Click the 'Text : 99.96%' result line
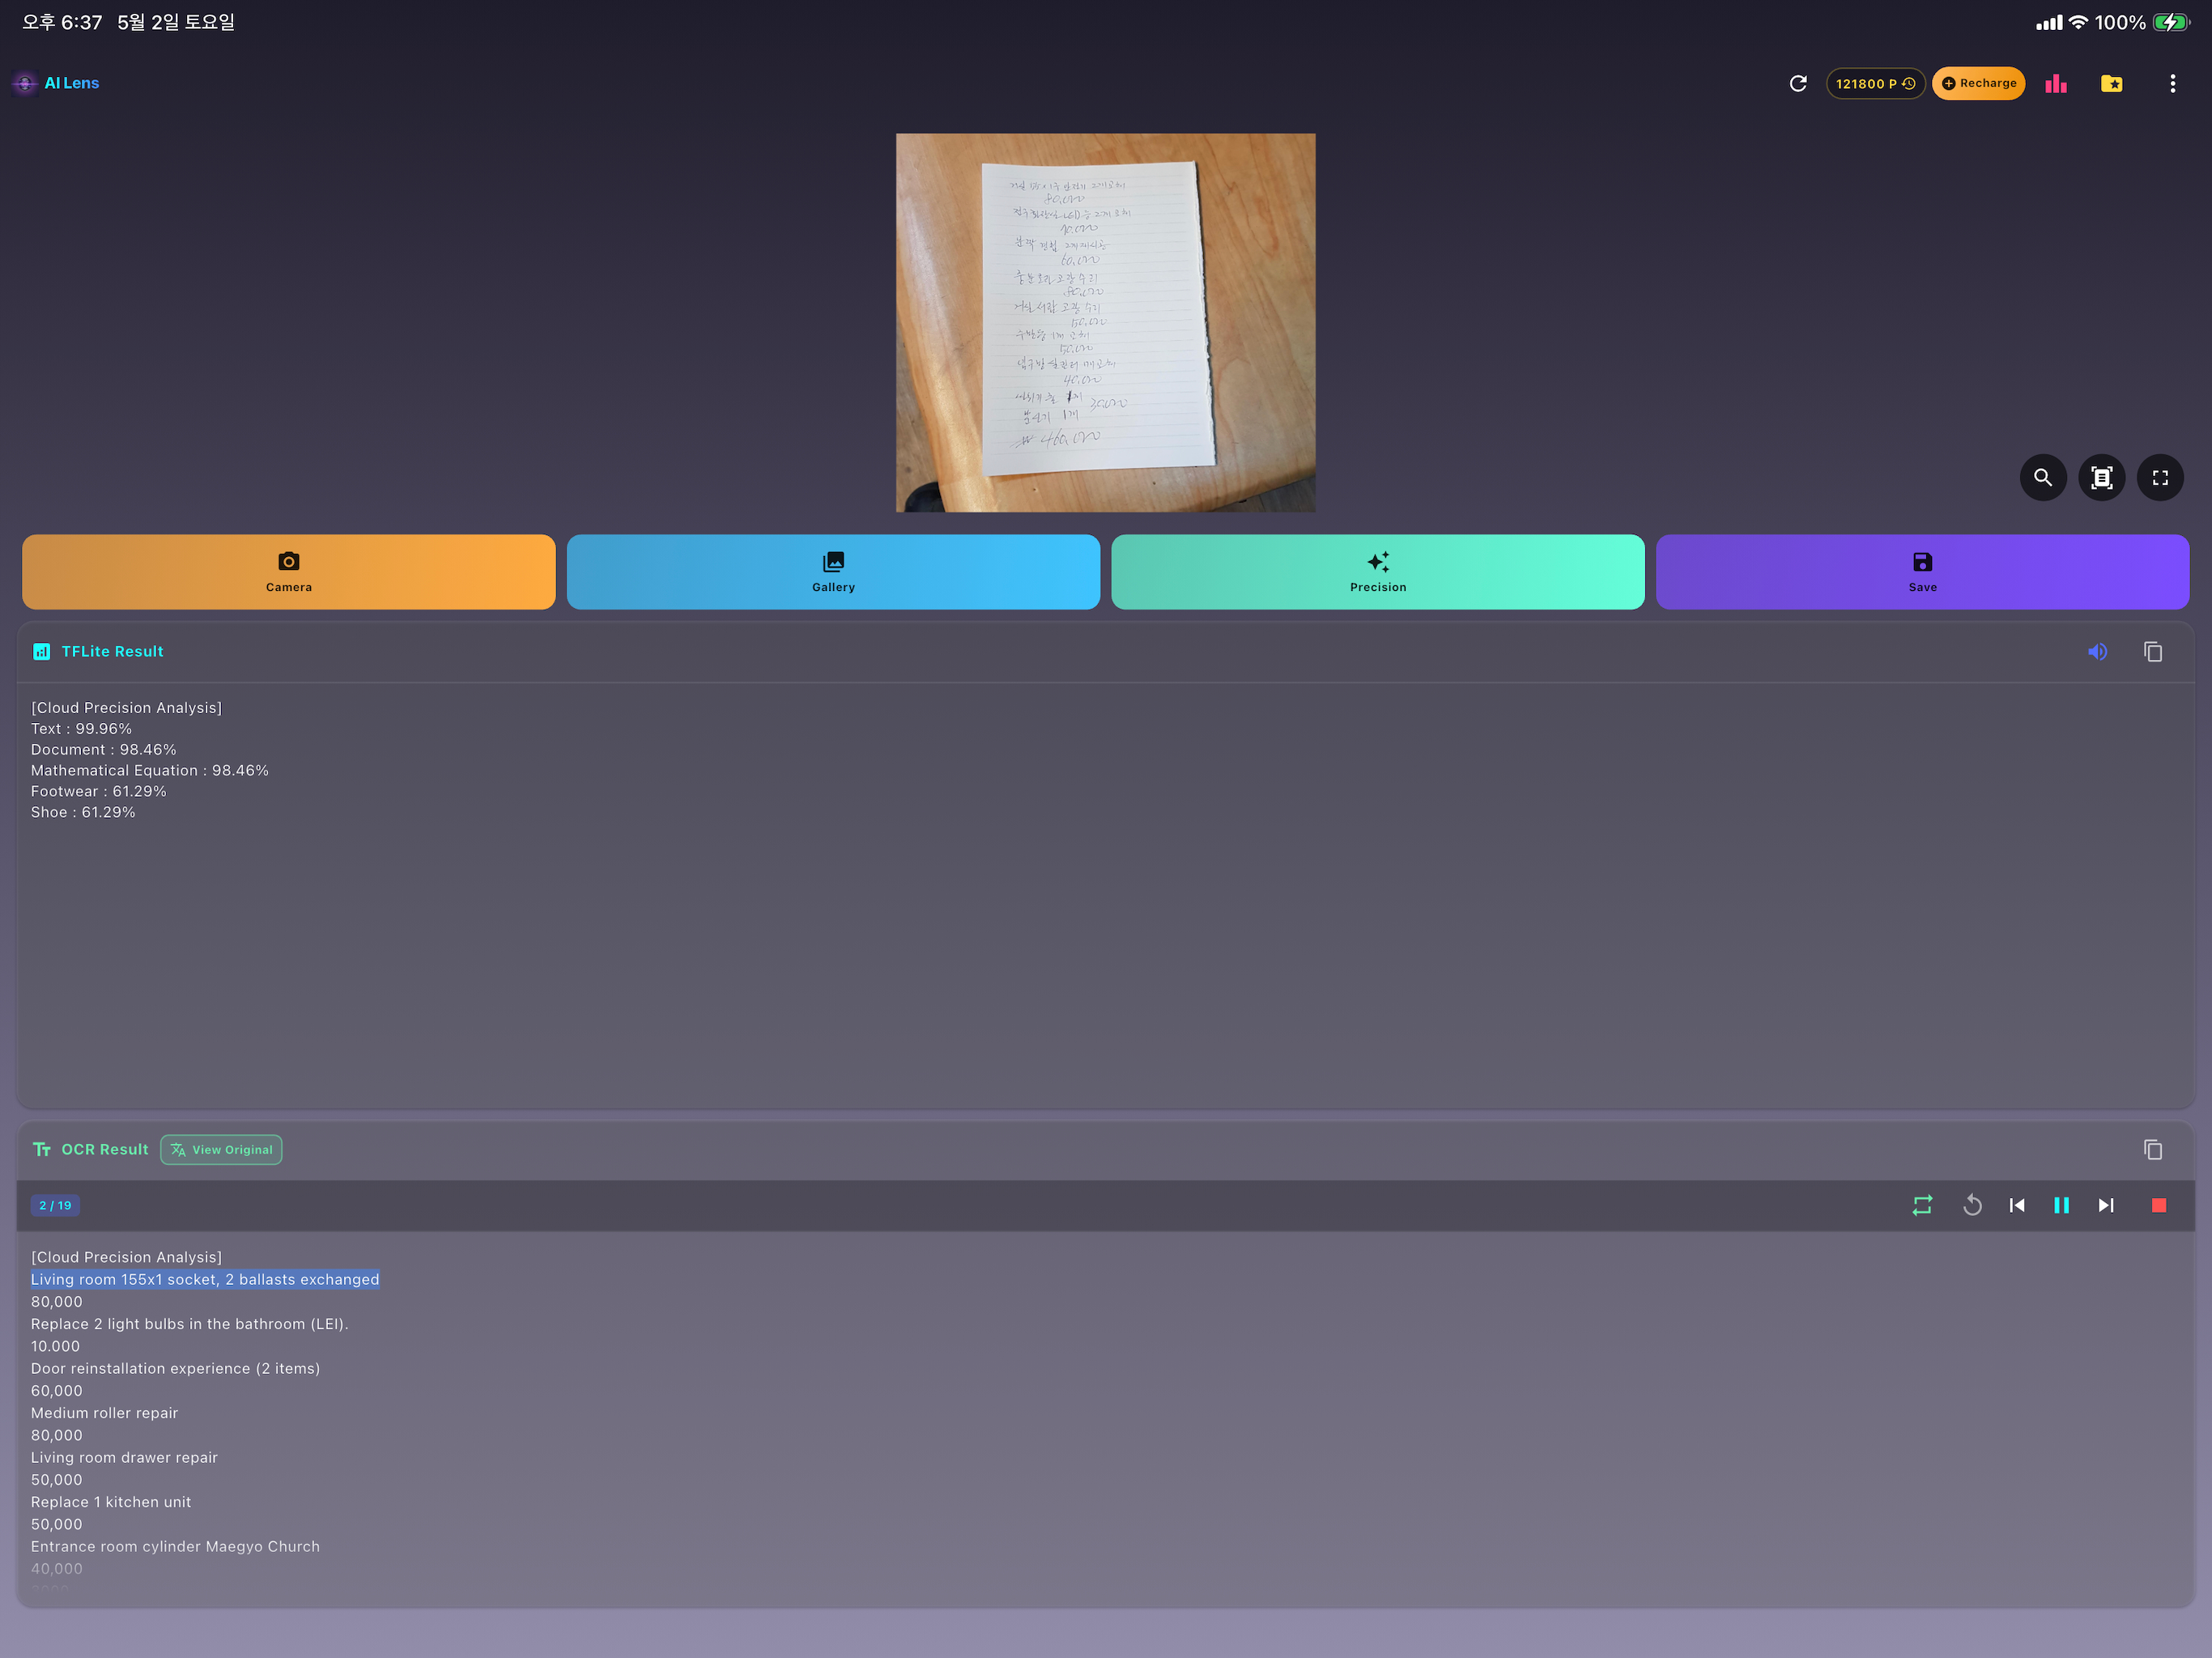Viewport: 2212px width, 1658px height. click(x=81, y=728)
